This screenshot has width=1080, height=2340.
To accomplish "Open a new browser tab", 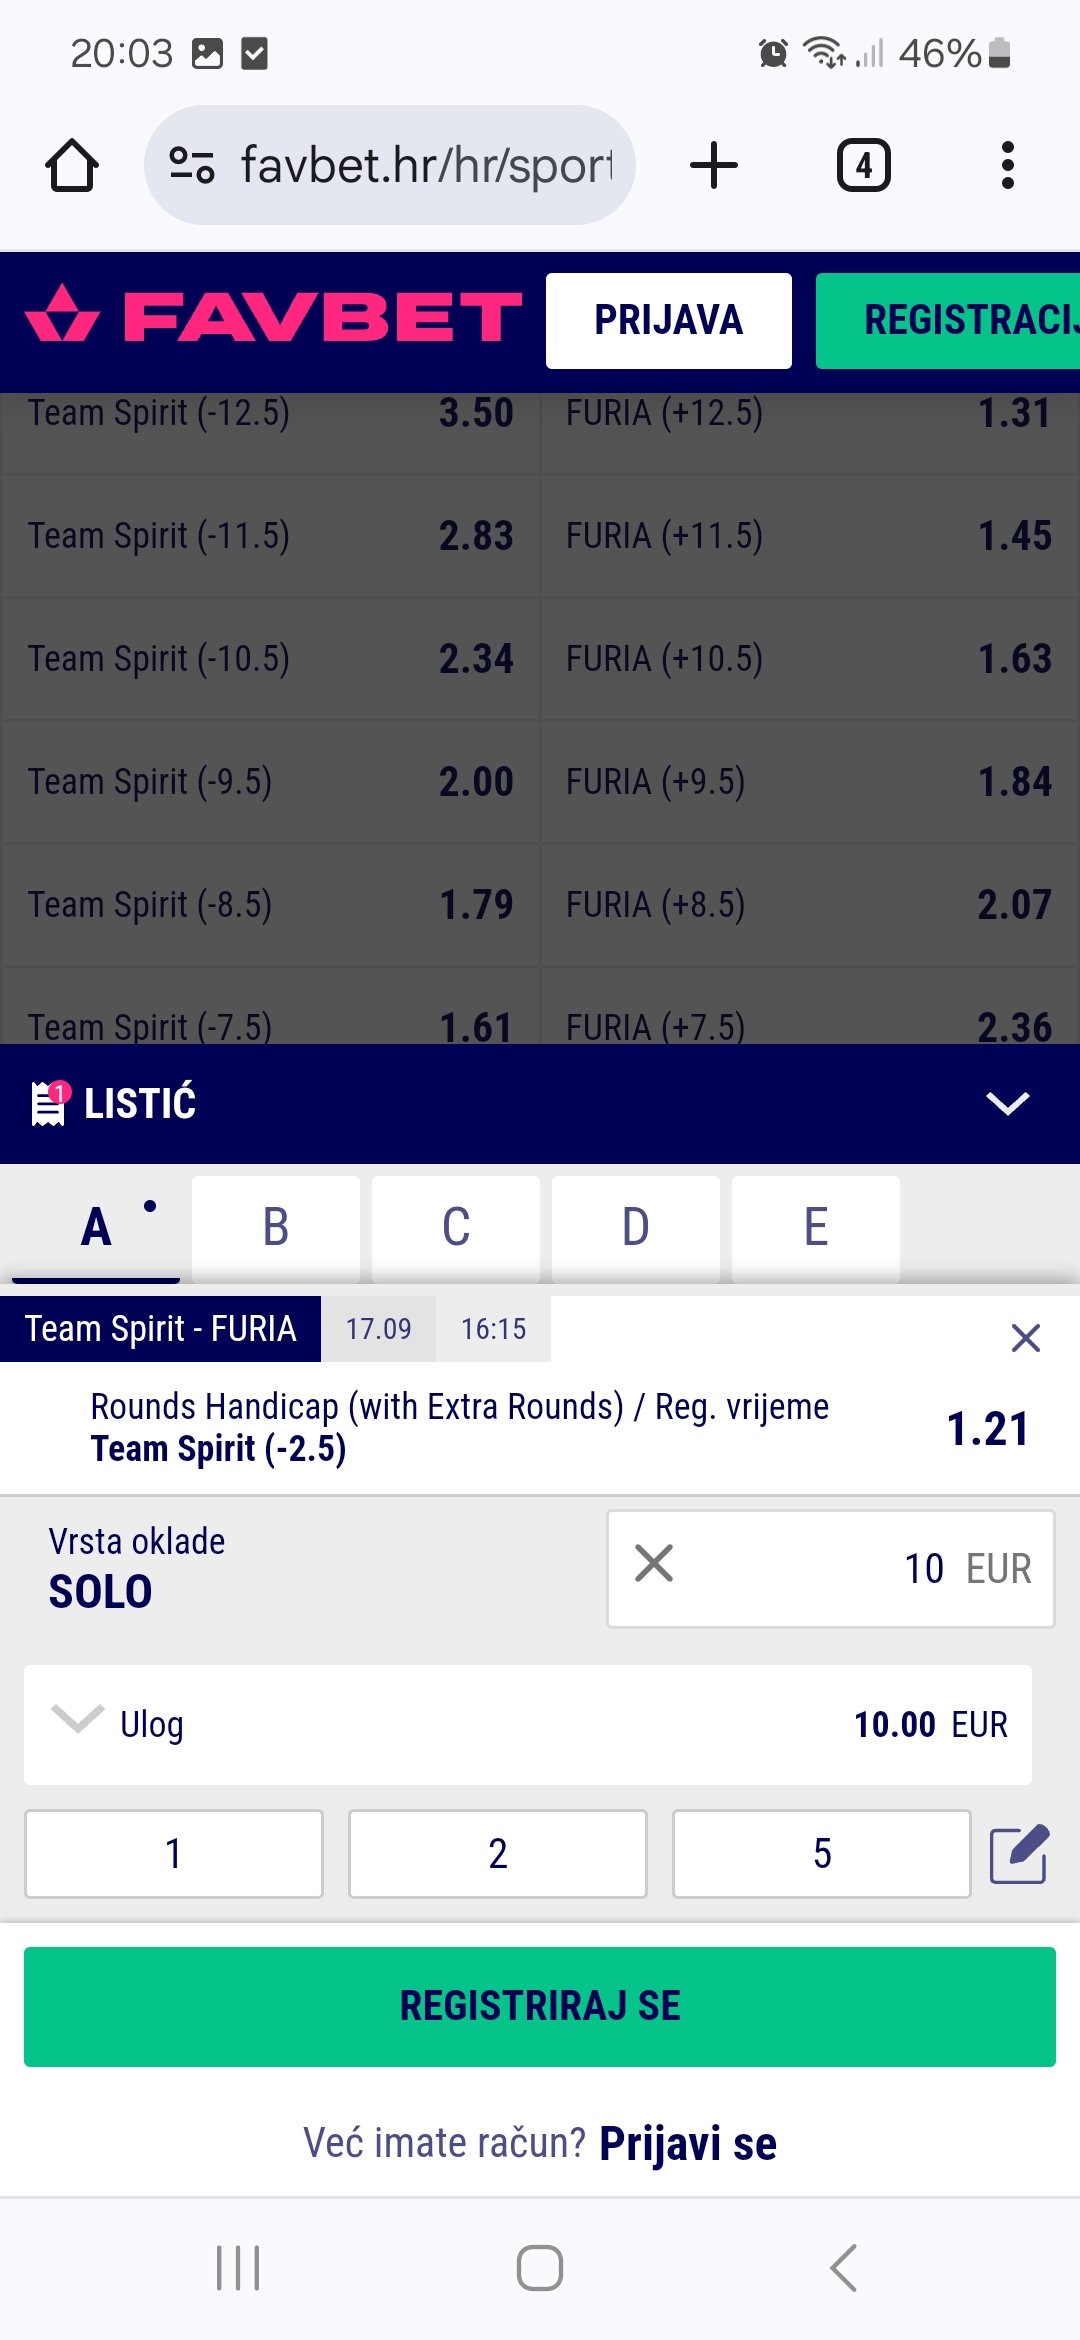I will [714, 165].
